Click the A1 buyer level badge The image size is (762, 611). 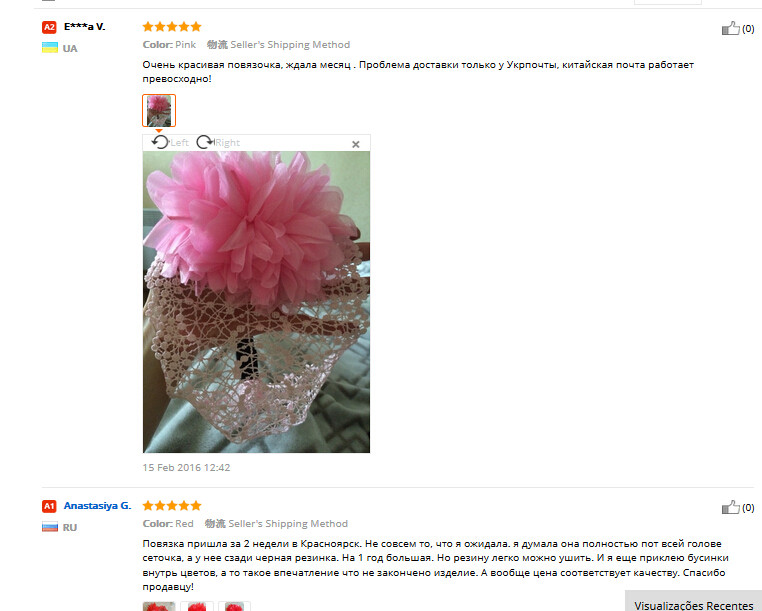tap(49, 506)
